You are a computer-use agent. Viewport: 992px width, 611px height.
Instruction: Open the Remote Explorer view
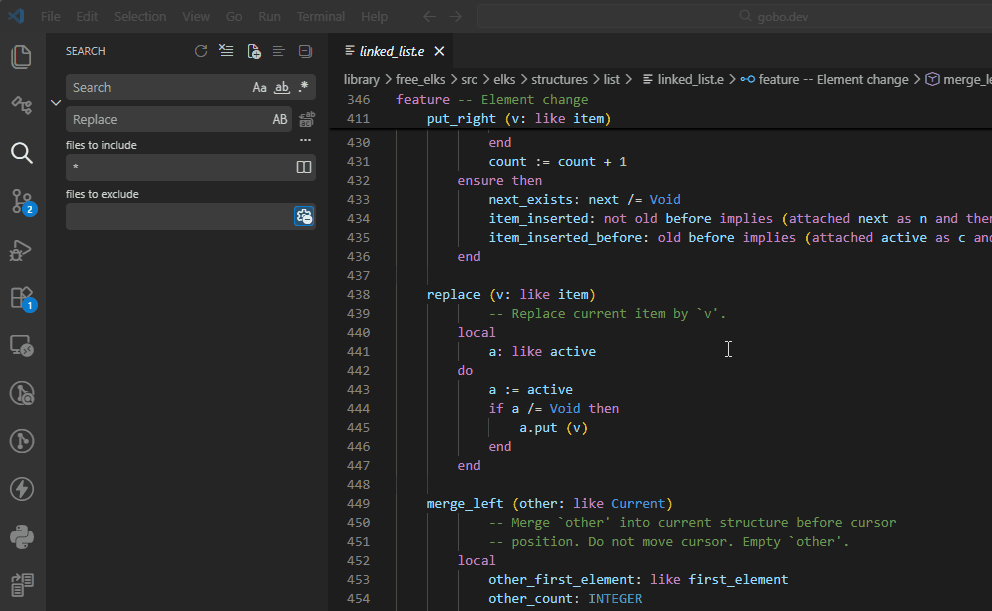click(21, 346)
